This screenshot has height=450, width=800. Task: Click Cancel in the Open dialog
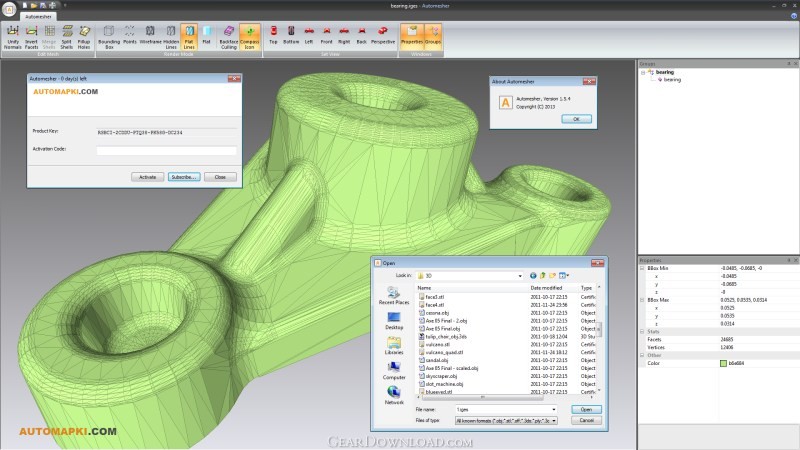(x=586, y=420)
